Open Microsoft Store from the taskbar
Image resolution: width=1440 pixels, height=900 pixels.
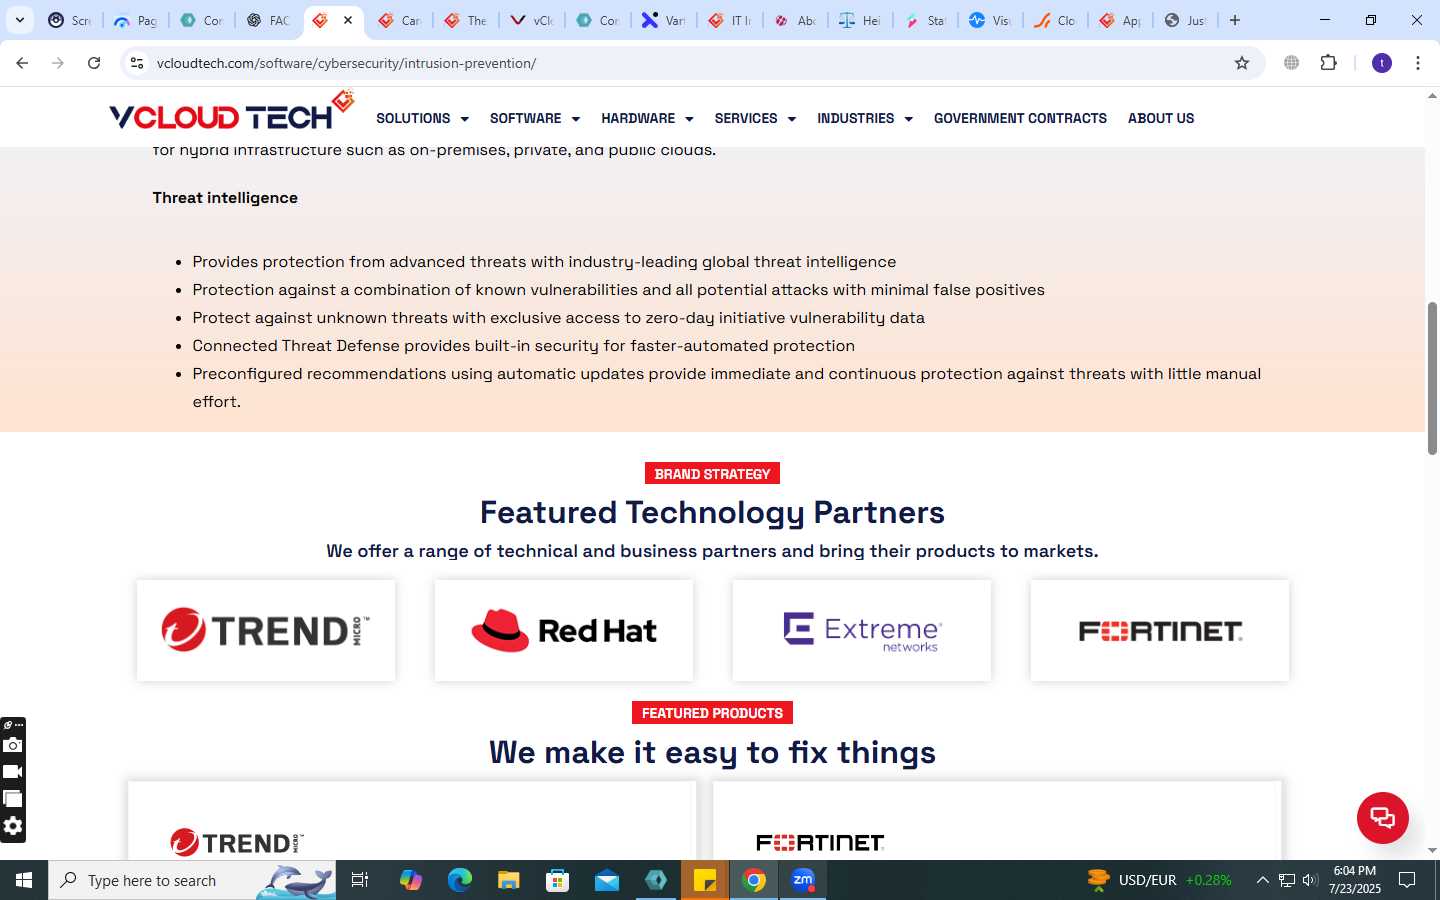pos(558,880)
